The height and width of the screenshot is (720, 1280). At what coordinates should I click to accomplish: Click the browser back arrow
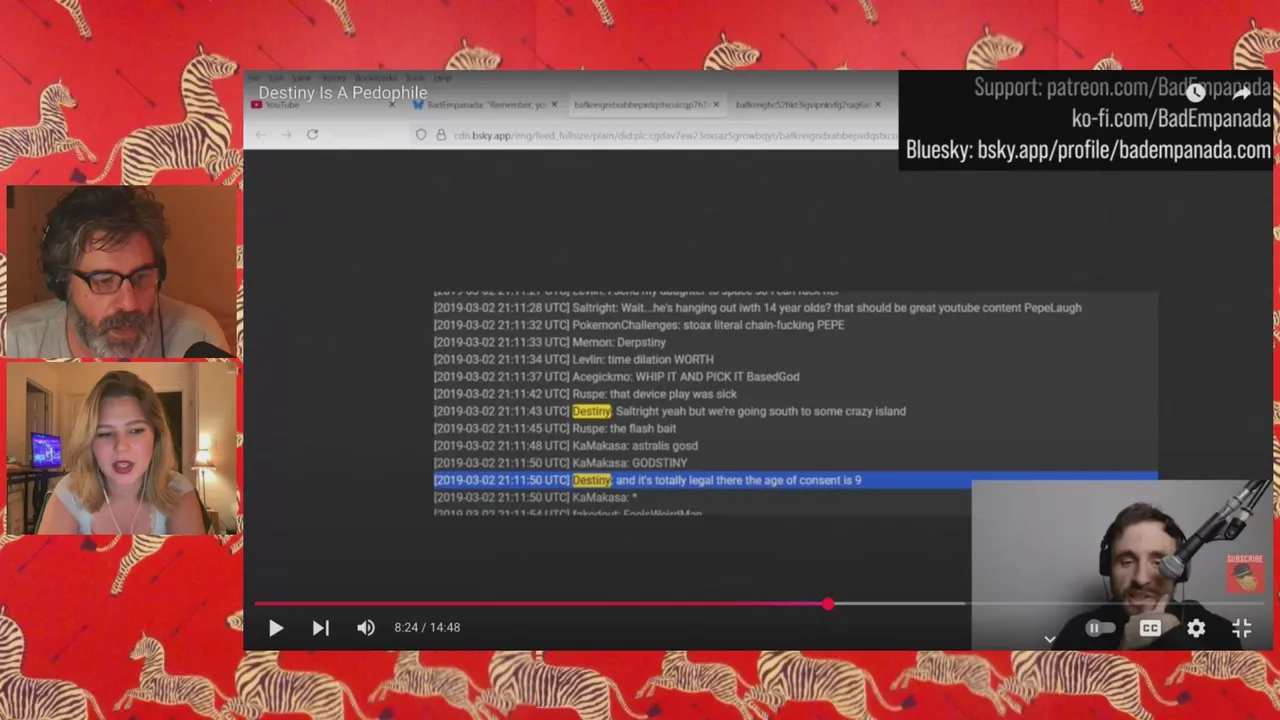(x=261, y=135)
